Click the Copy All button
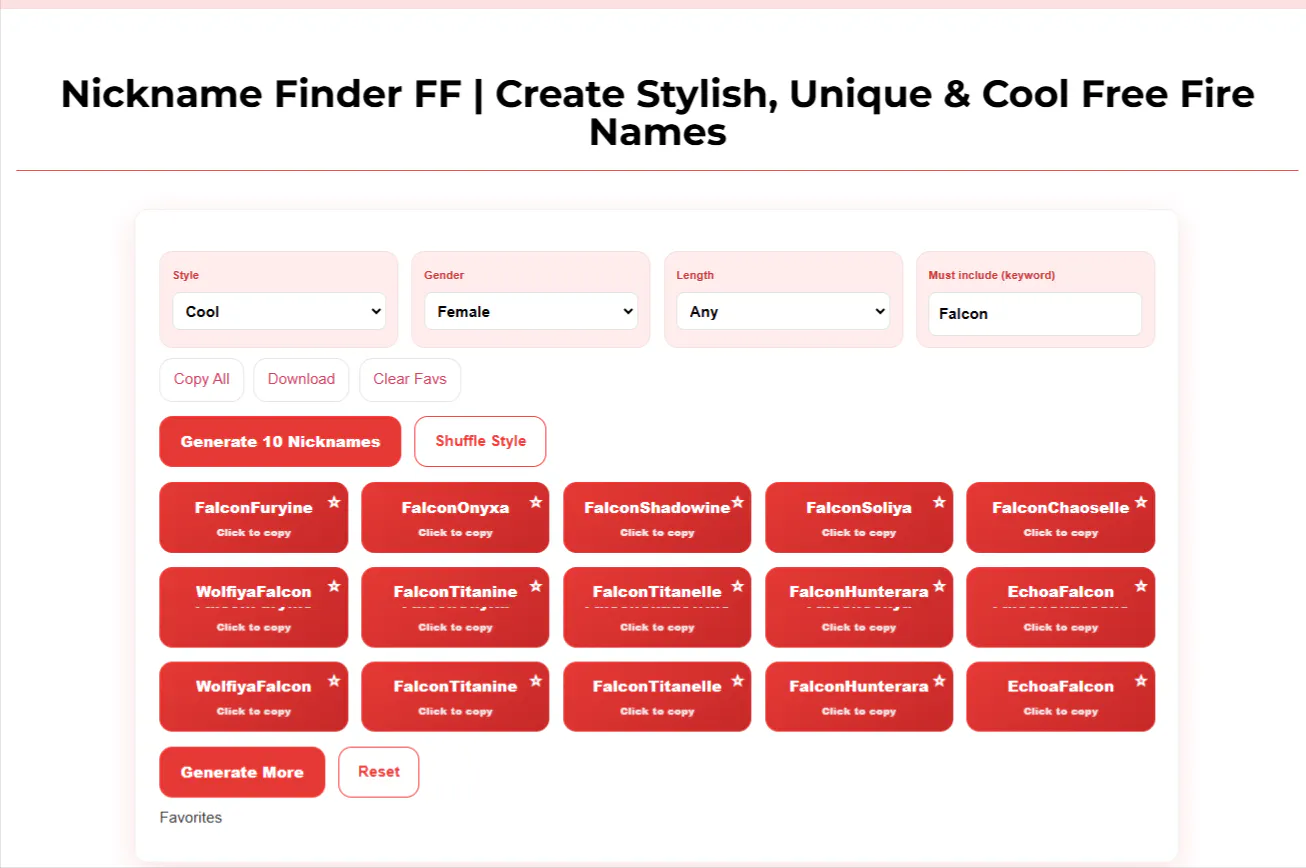This screenshot has width=1306, height=868. click(202, 379)
